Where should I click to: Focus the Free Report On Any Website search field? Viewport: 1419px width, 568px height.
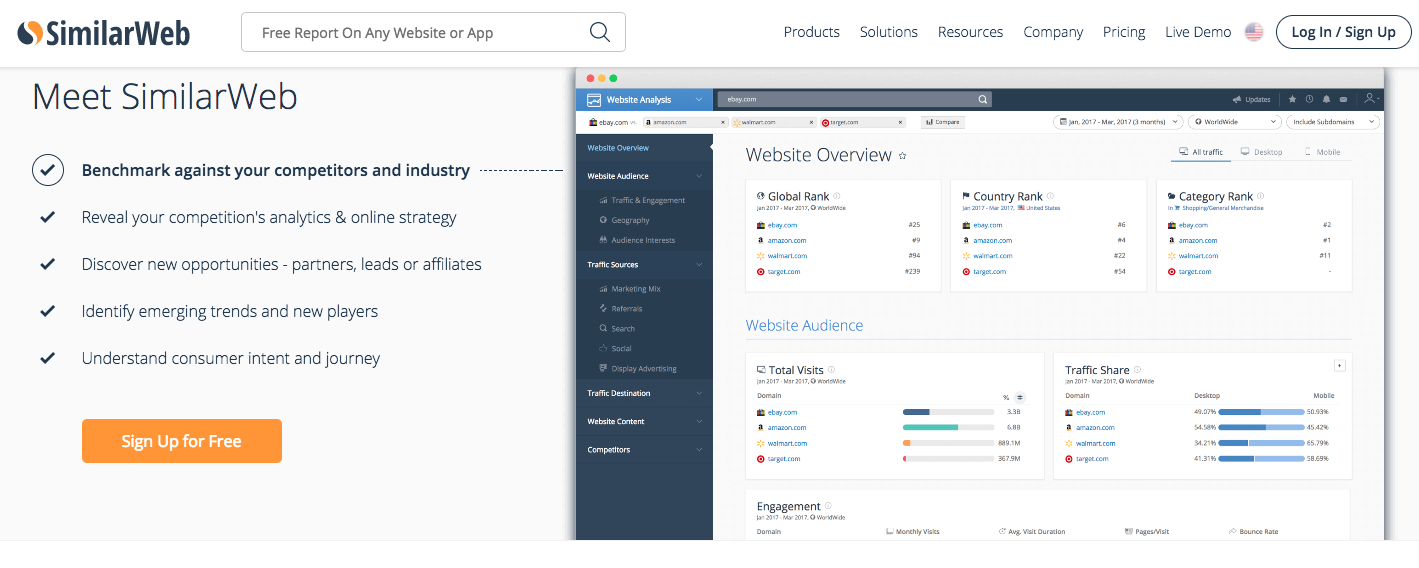point(433,32)
